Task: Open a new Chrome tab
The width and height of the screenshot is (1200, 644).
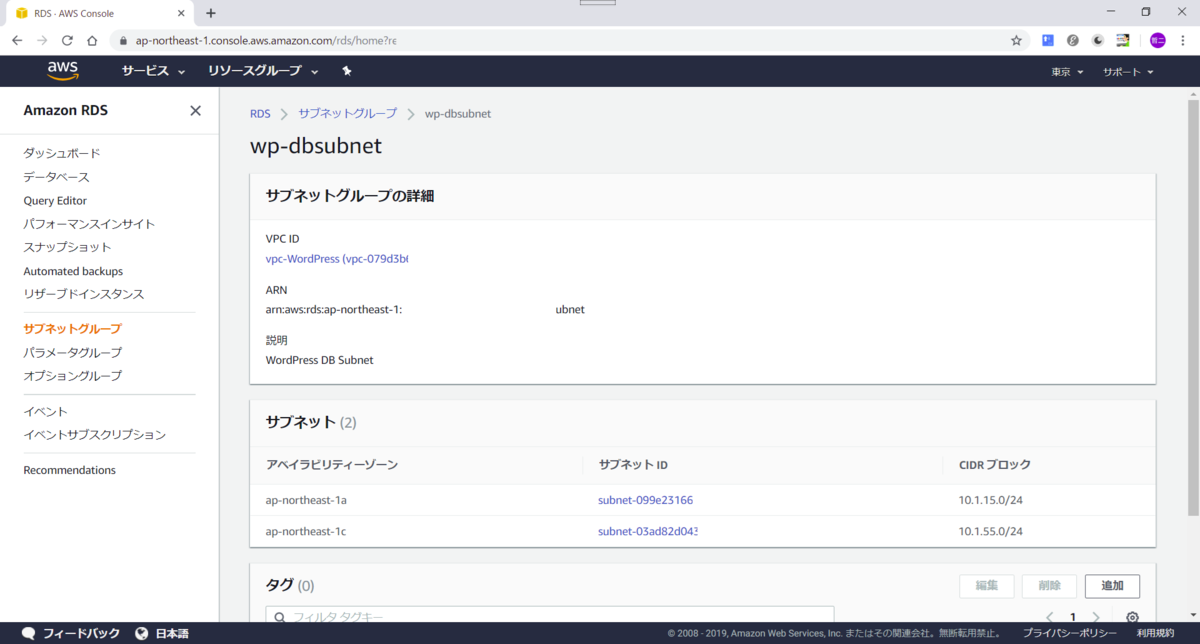Action: [x=210, y=13]
